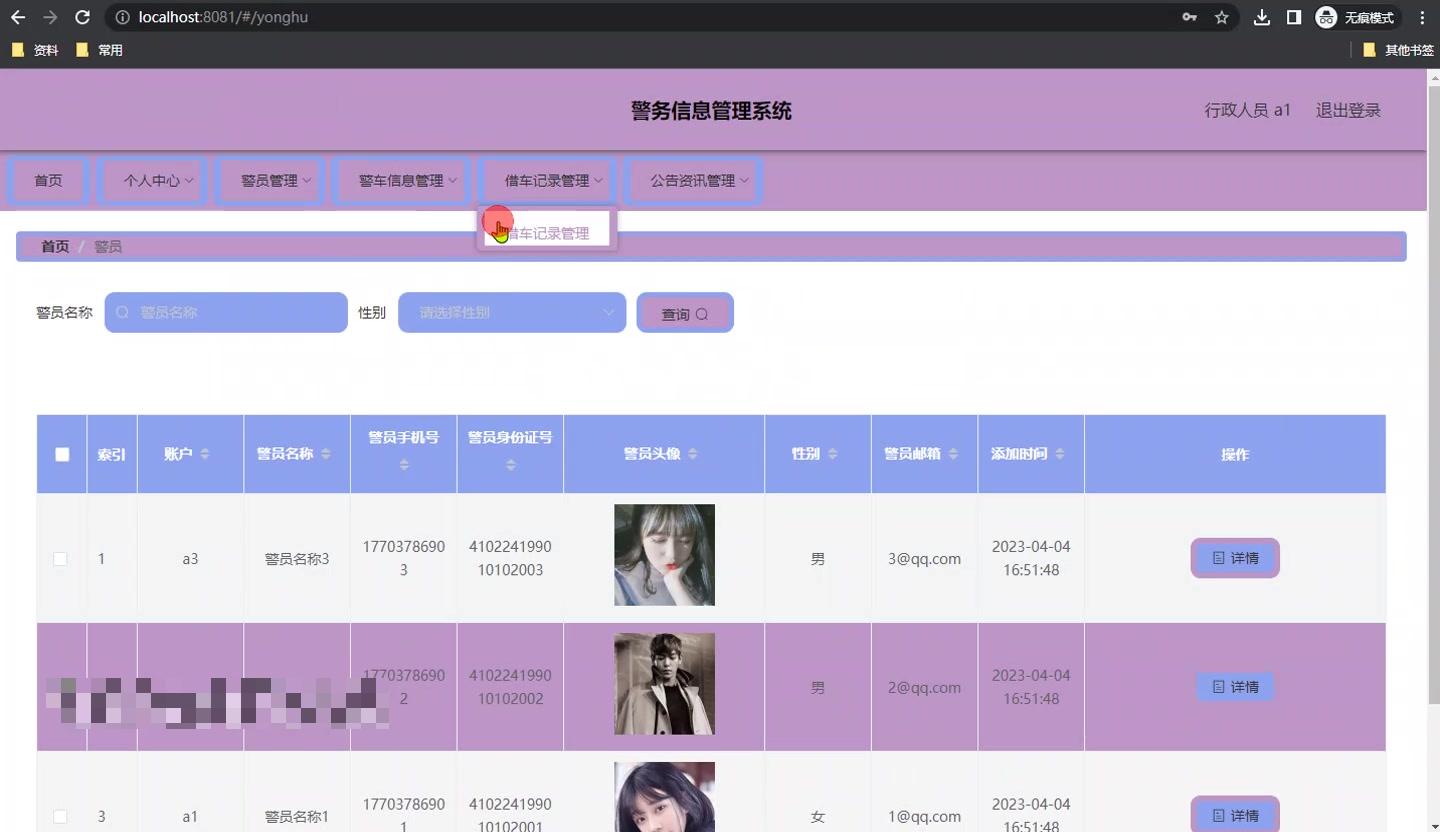Click the 3@qq.com email cell
This screenshot has height=832, width=1440.
pos(924,559)
